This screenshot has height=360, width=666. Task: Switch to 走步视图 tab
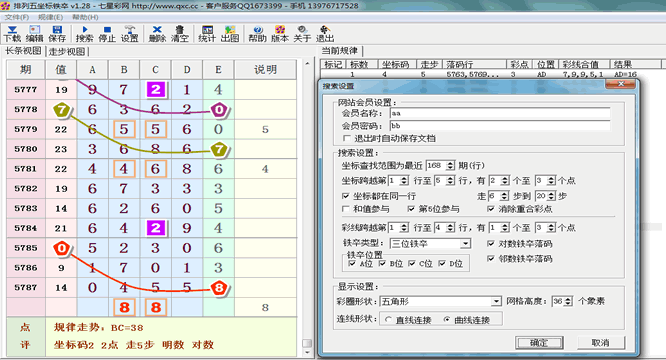tap(66, 51)
